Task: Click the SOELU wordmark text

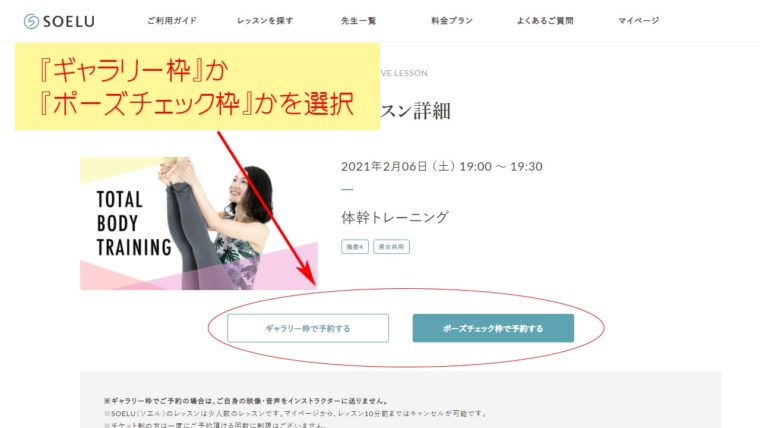Action: coord(69,21)
